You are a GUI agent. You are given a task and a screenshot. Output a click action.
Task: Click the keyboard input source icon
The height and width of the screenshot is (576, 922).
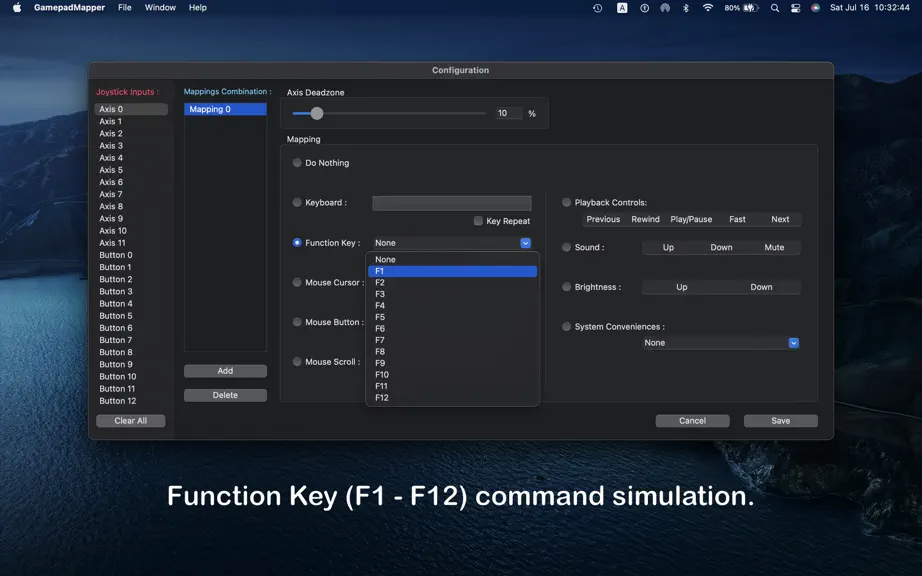622,8
